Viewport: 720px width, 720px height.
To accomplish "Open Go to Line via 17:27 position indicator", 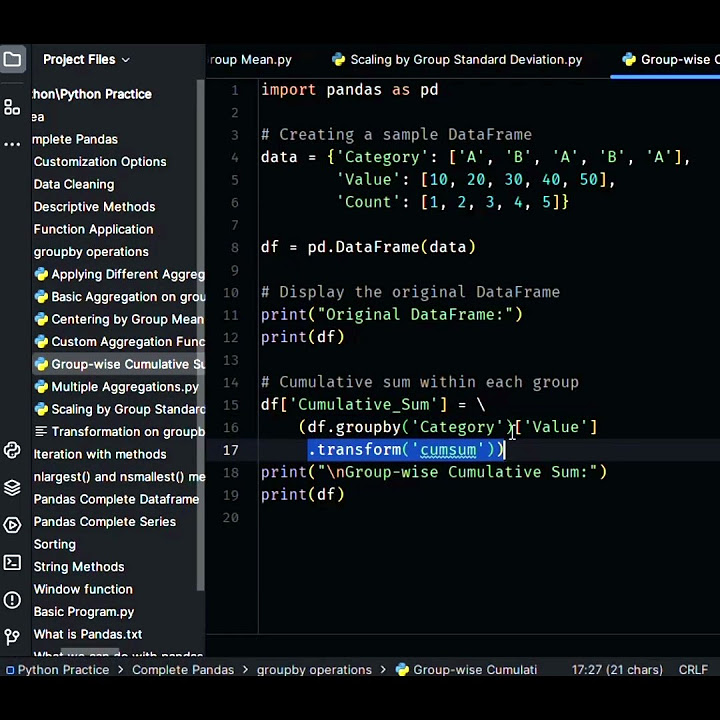I will click(617, 669).
